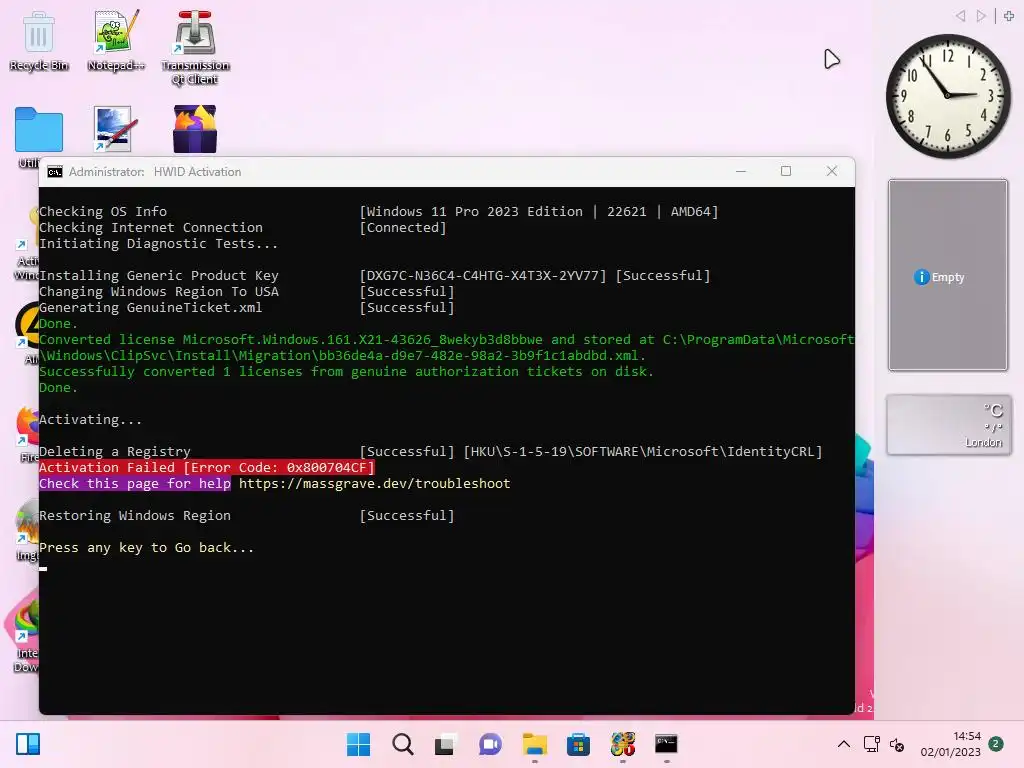Click the product key DXG7C-N36C4-C4HTG-X4T3X-2YV77 text
This screenshot has width=1024, height=768.
[483, 276]
